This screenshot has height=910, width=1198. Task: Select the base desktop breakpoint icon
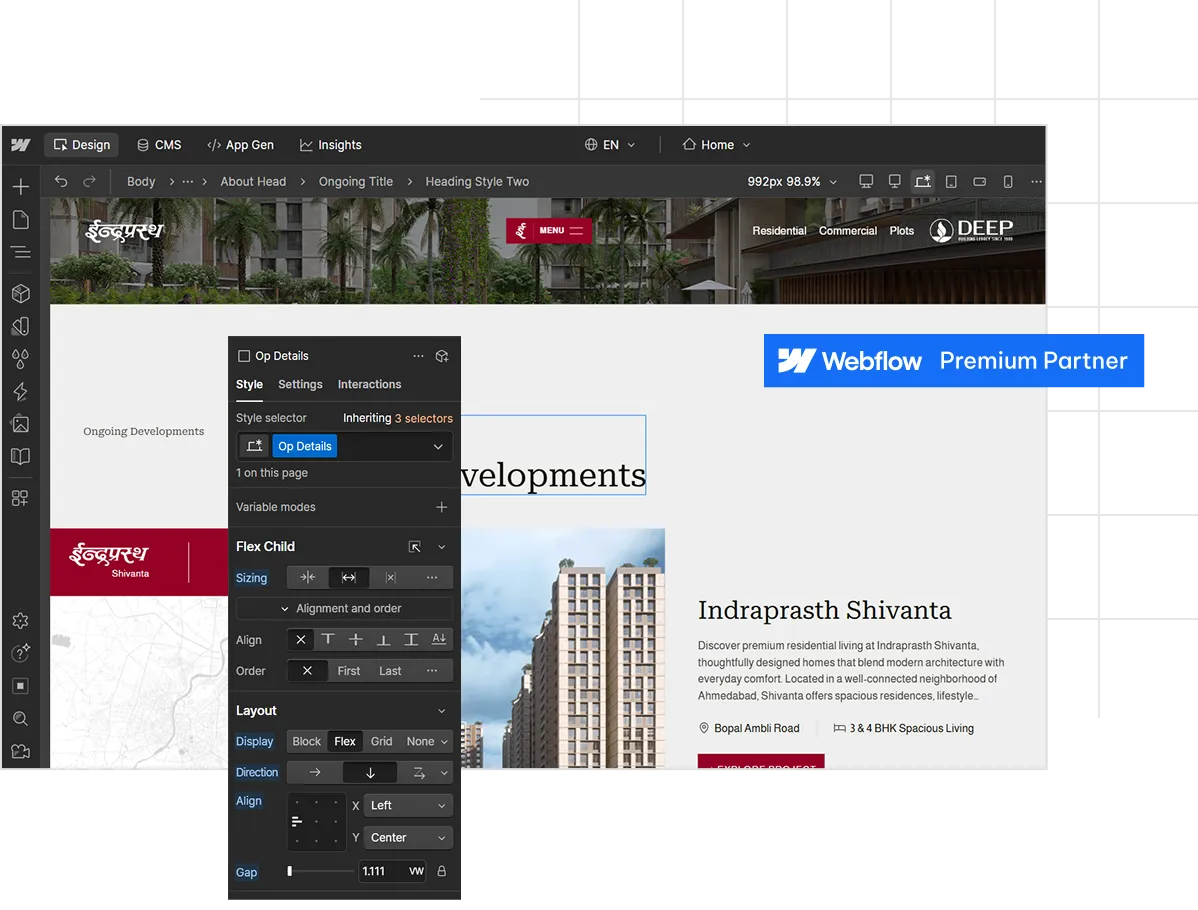[894, 181]
